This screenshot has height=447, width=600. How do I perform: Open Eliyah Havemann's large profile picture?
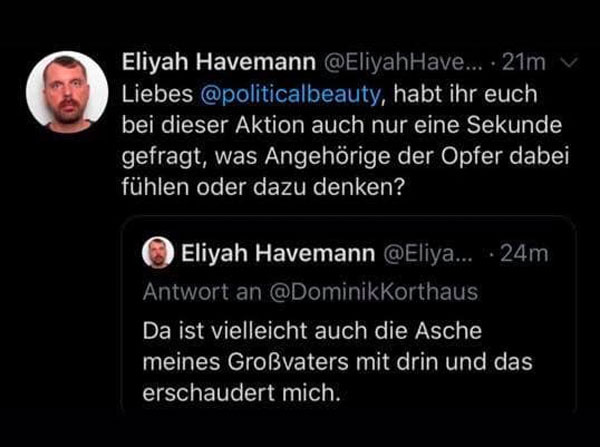(x=67, y=91)
